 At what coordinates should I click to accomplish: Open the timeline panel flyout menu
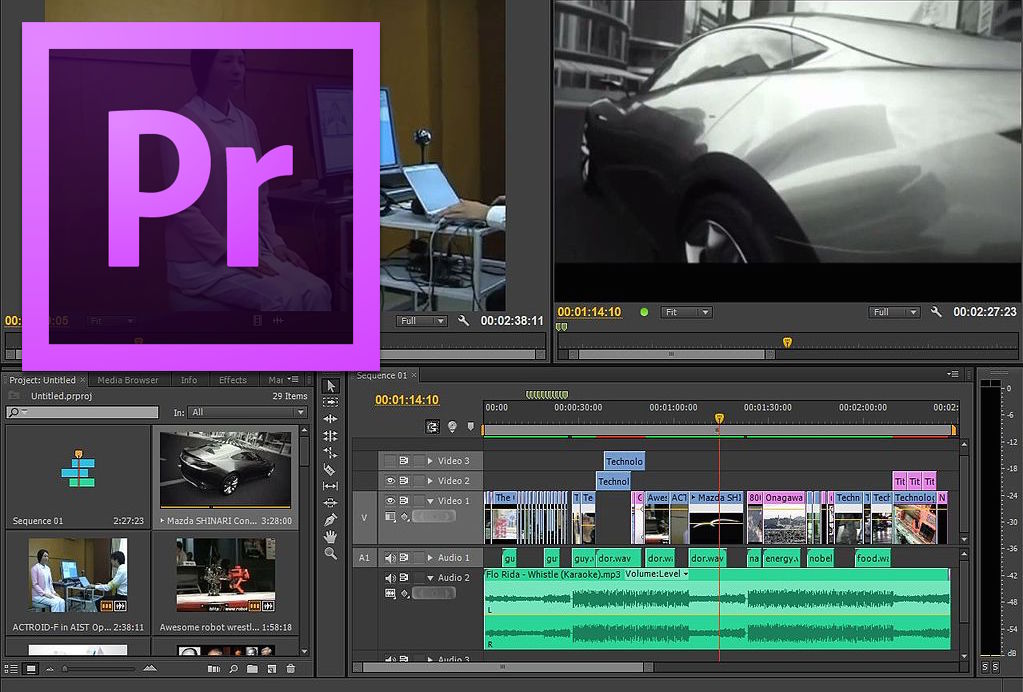(953, 374)
